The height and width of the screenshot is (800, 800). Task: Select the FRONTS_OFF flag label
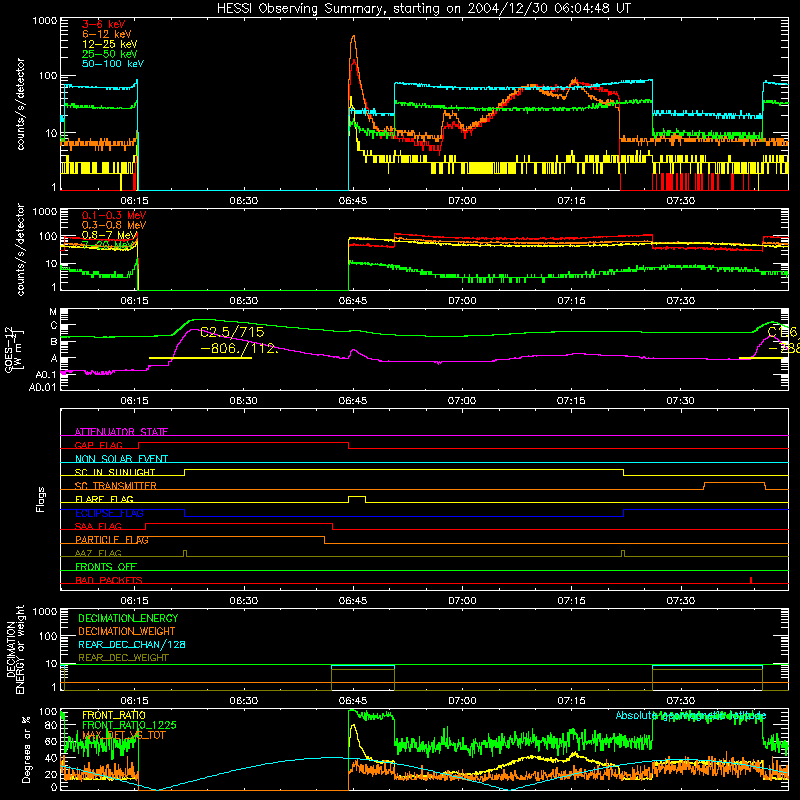[106, 566]
